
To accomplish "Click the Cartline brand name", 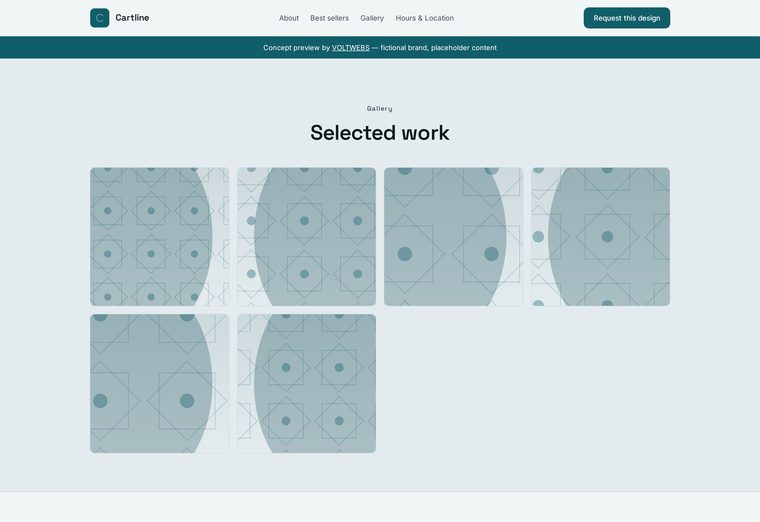I will coord(132,18).
